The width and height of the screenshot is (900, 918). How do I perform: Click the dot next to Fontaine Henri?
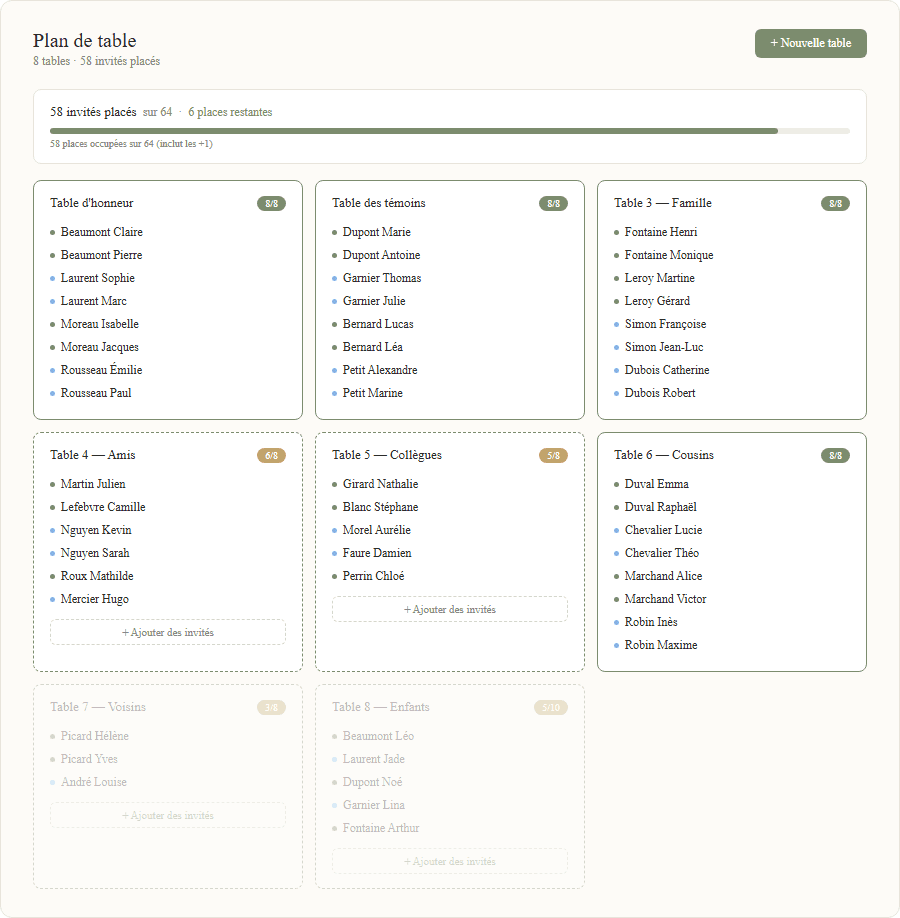coord(618,231)
